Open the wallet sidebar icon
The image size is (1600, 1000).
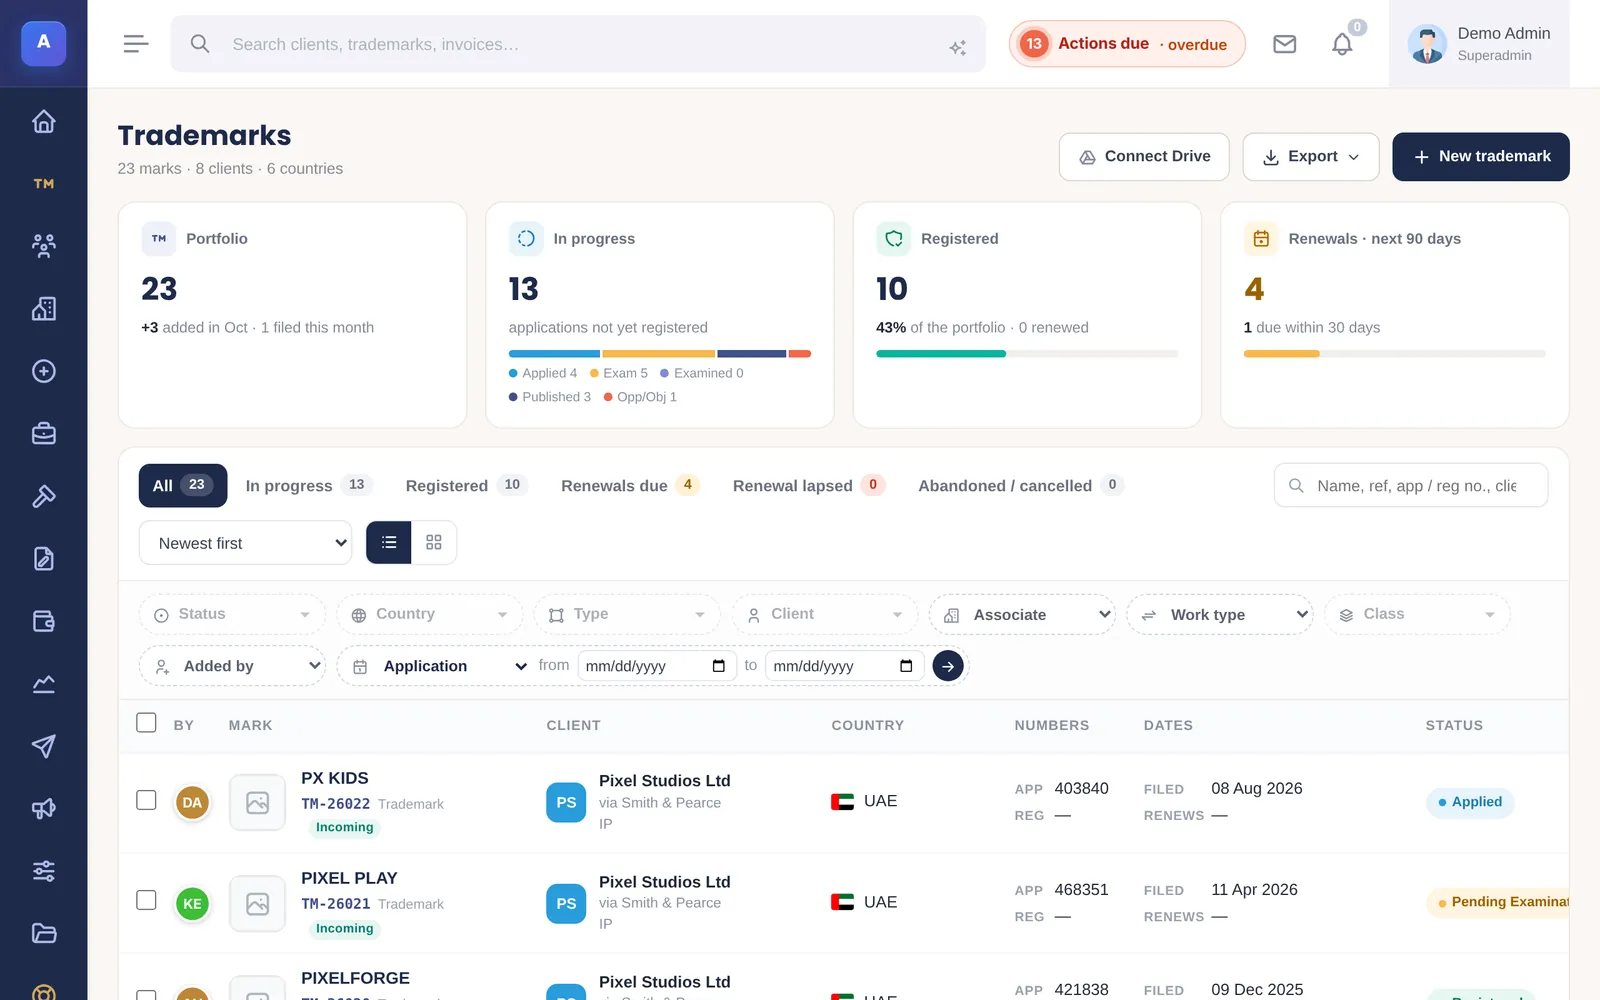[x=43, y=621]
